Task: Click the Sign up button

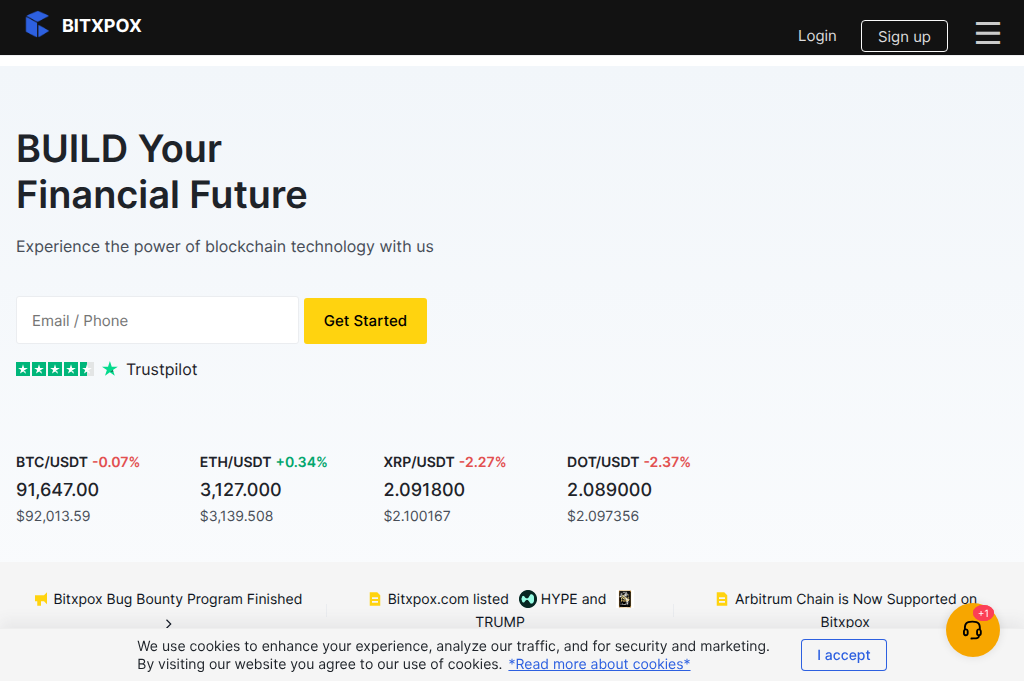Action: [x=903, y=35]
